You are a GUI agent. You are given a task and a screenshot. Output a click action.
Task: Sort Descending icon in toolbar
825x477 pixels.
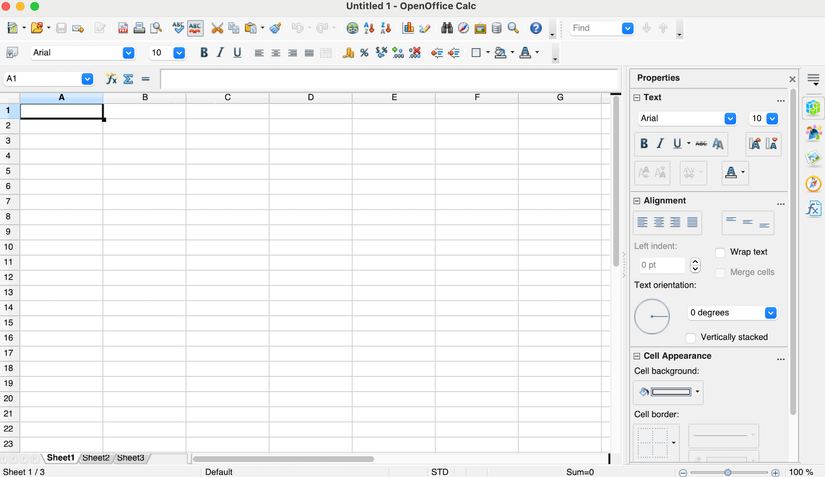point(386,28)
